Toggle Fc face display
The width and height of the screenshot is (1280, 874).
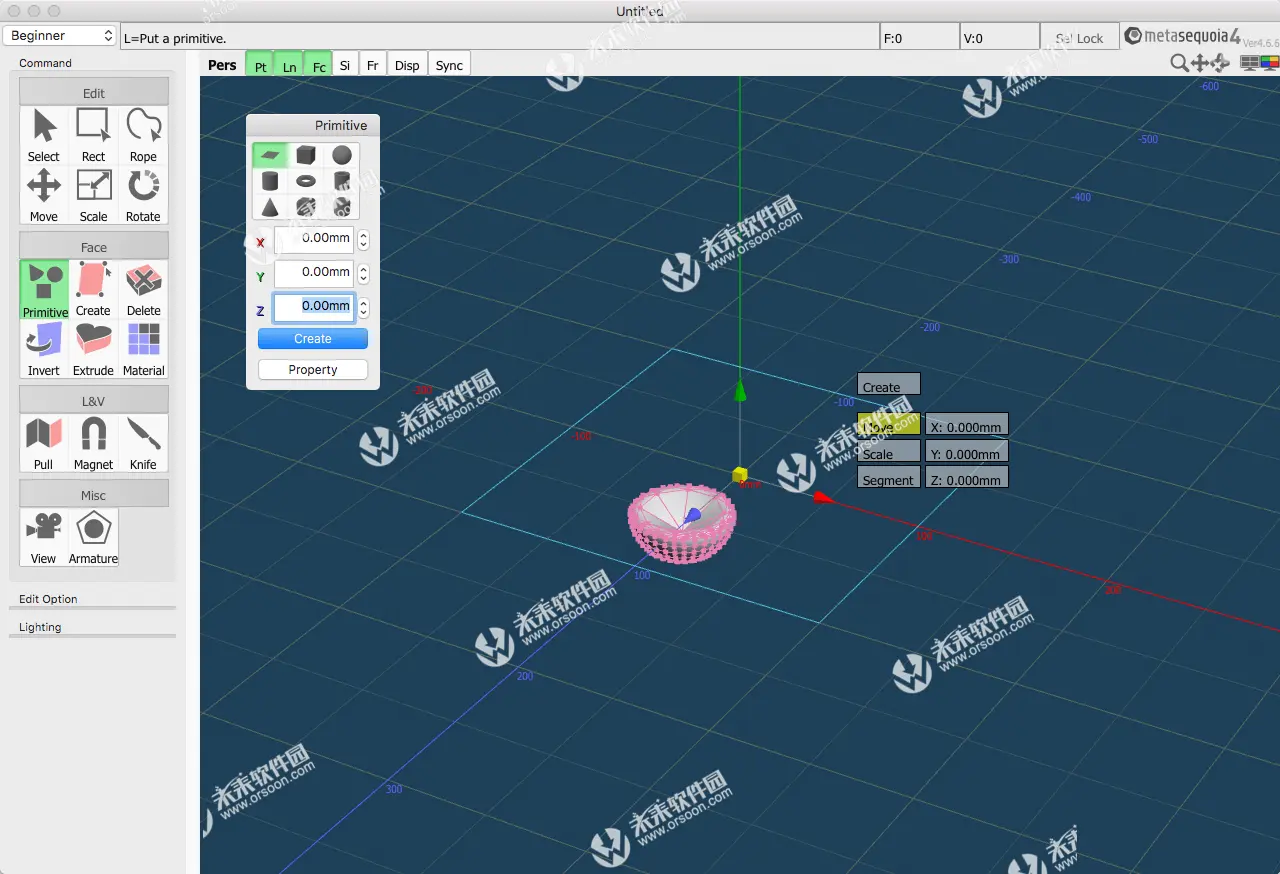click(x=319, y=65)
